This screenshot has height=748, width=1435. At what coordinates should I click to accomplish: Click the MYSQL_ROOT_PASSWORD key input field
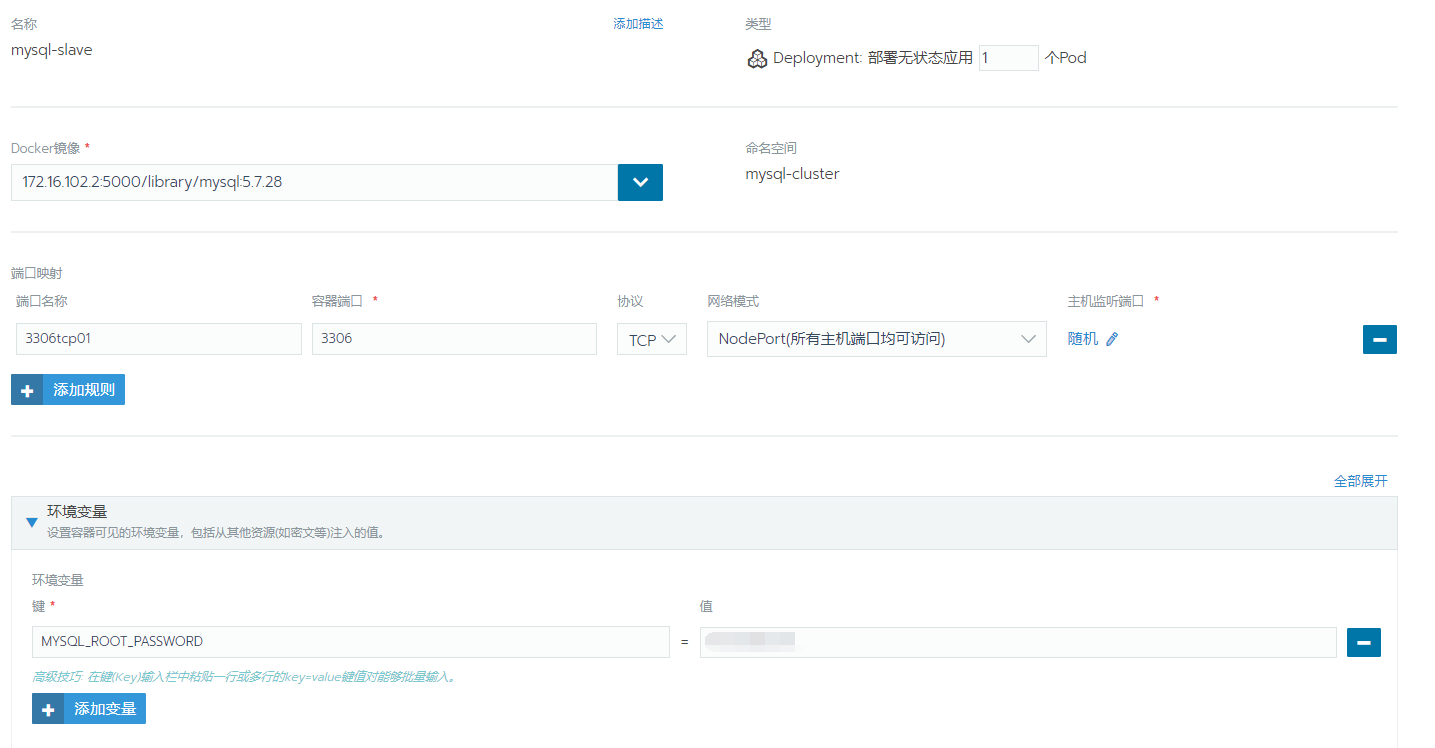tap(351, 642)
